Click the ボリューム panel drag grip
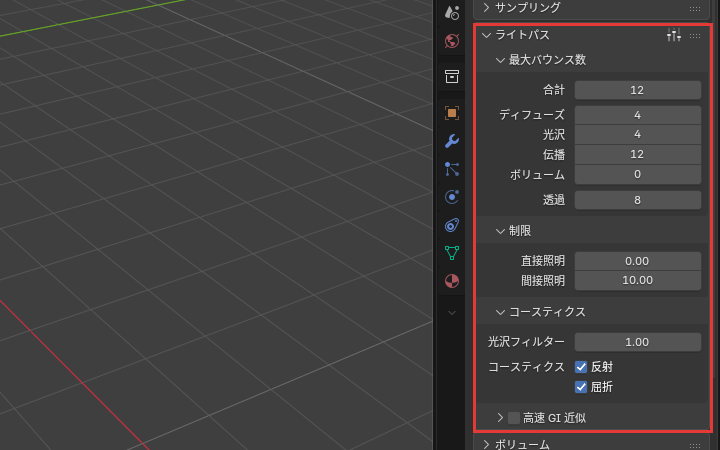Viewport: 720px width, 450px height. click(x=695, y=444)
